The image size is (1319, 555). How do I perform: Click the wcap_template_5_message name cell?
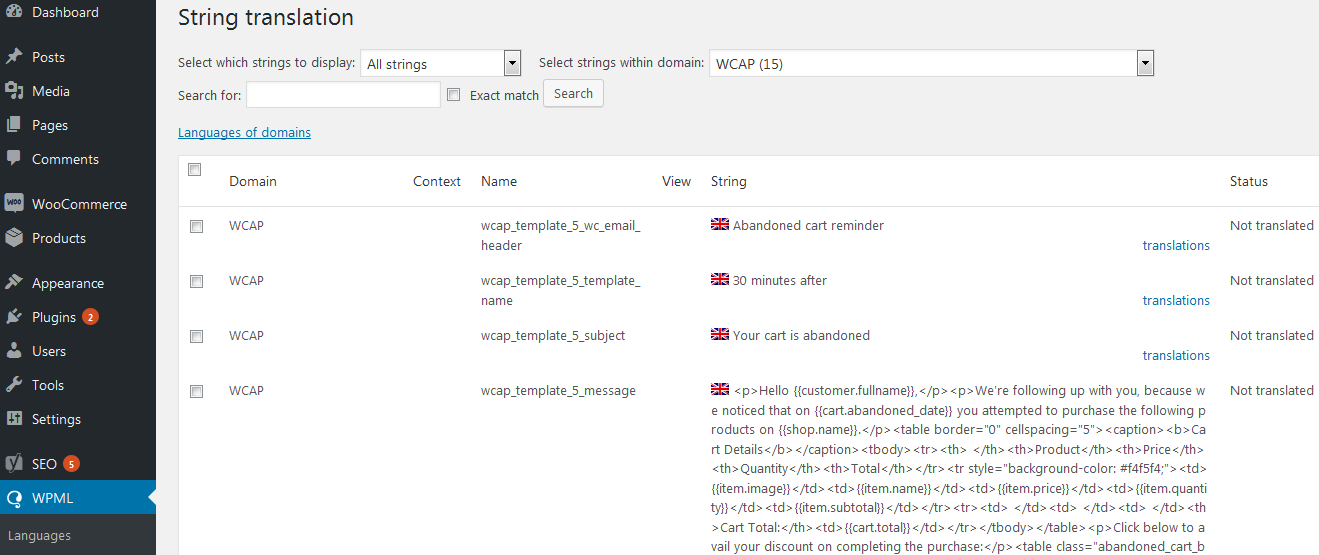[558, 390]
